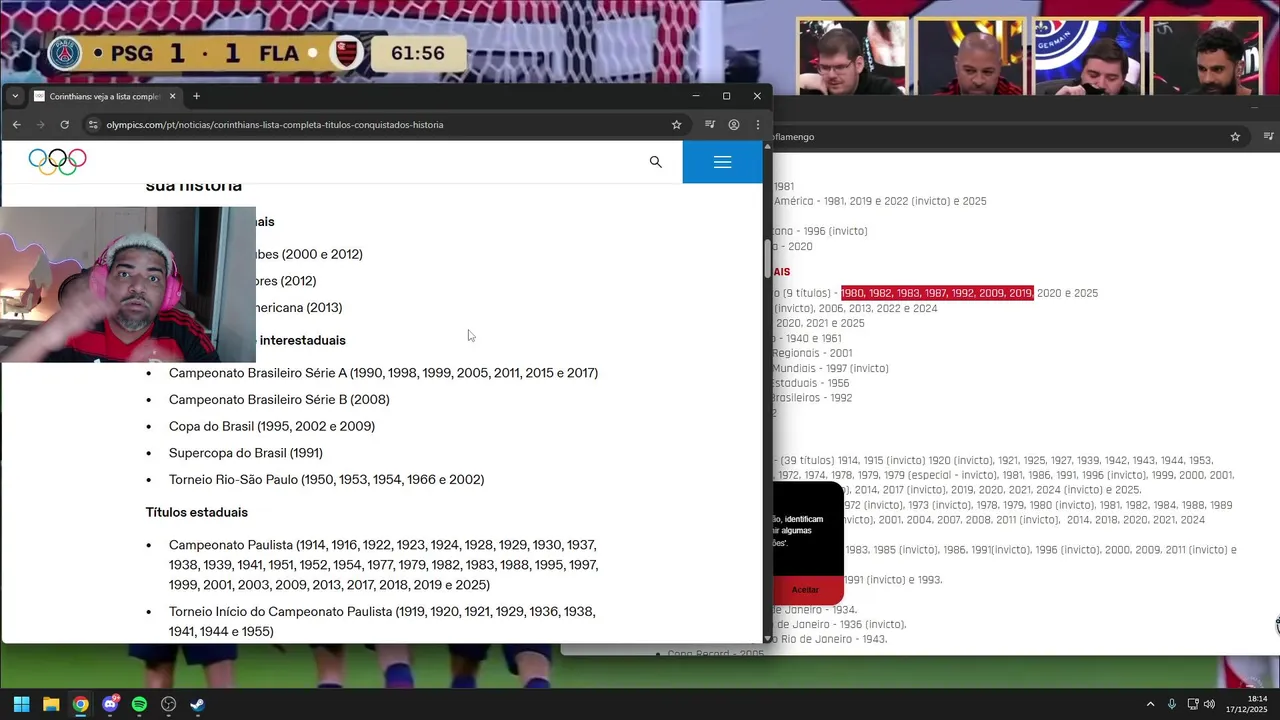The width and height of the screenshot is (1280, 720).
Task: Open the network tray icon
Action: [x=1193, y=704]
